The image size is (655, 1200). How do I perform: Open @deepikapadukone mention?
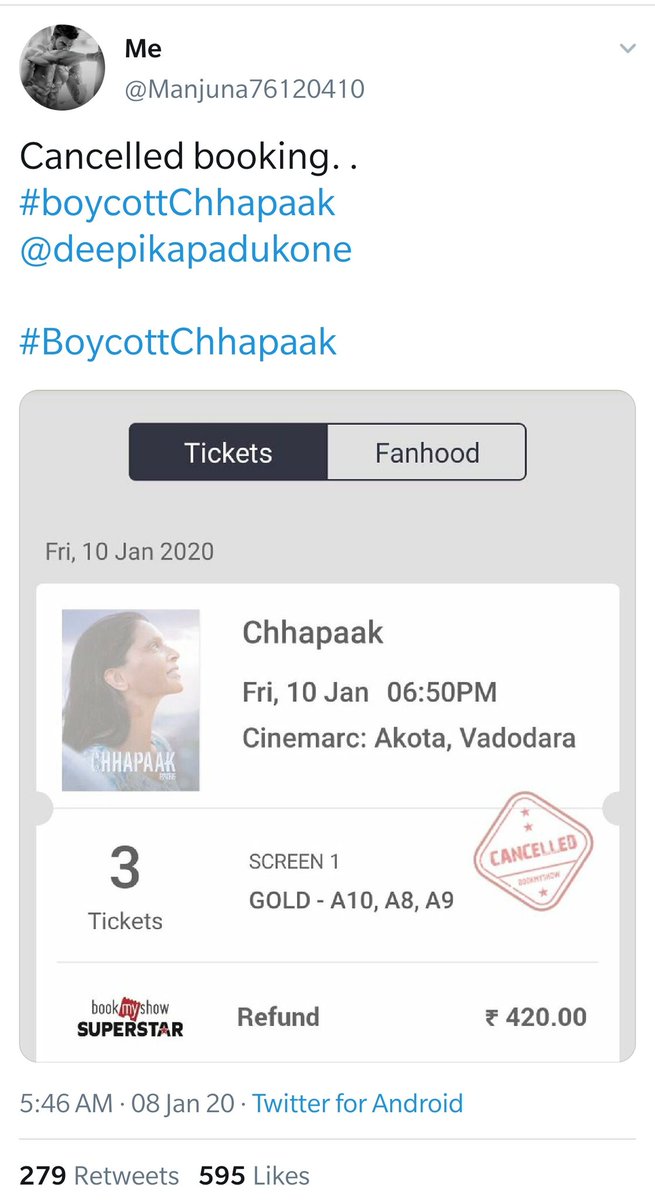click(x=186, y=249)
